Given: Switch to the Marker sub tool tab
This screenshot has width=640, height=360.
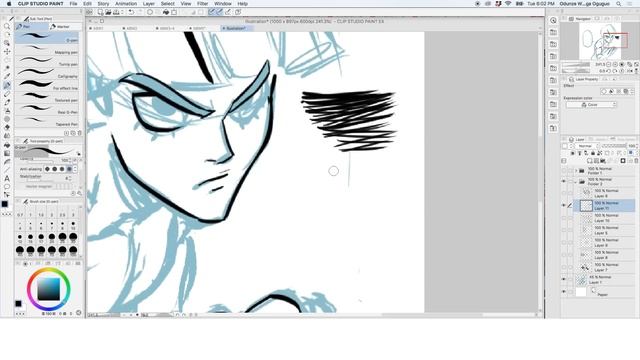Looking at the screenshot, I should pos(64,27).
